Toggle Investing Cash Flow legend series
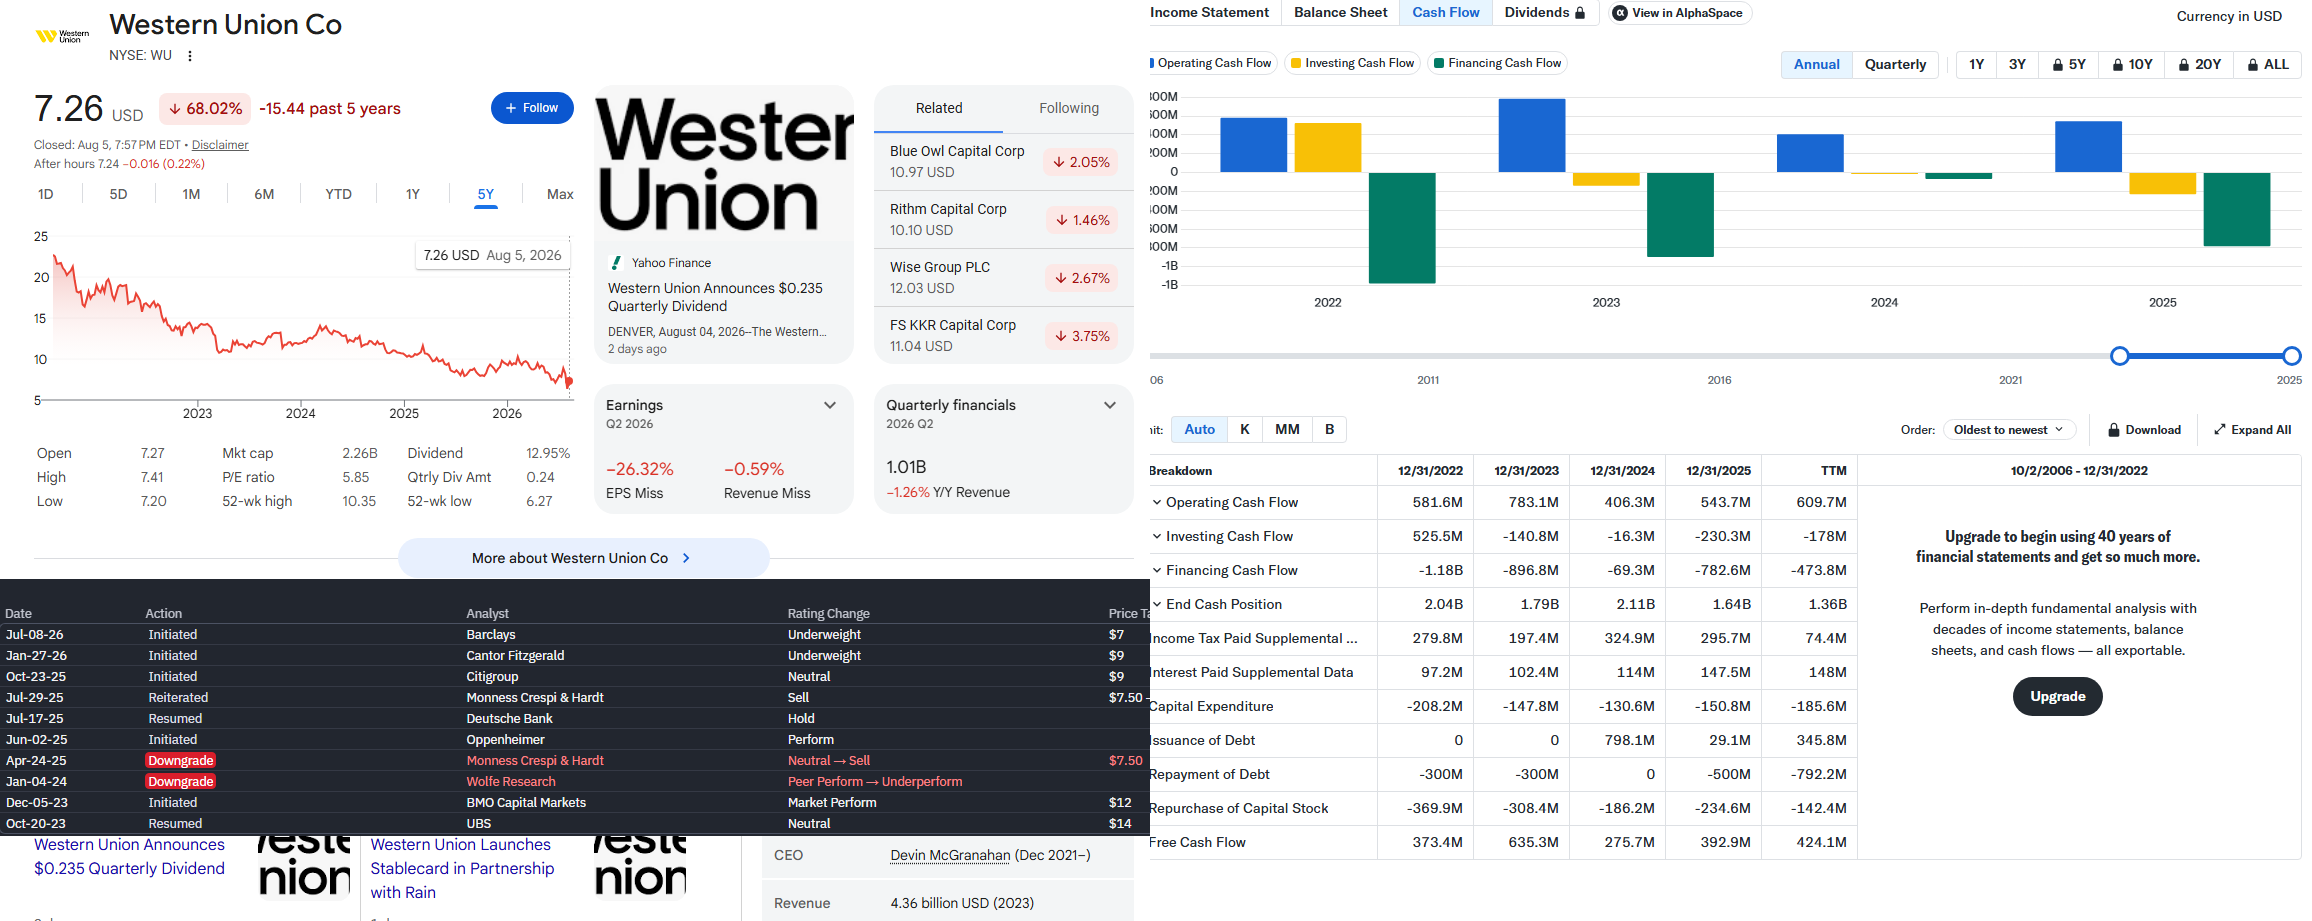Image resolution: width=2312 pixels, height=921 pixels. click(1352, 63)
